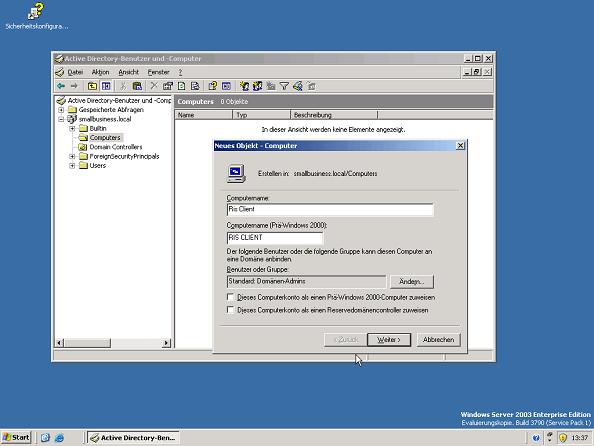Click the tree pane horizontal scrollbar right arrow
Screen dimensions: 594x446
[166, 343]
